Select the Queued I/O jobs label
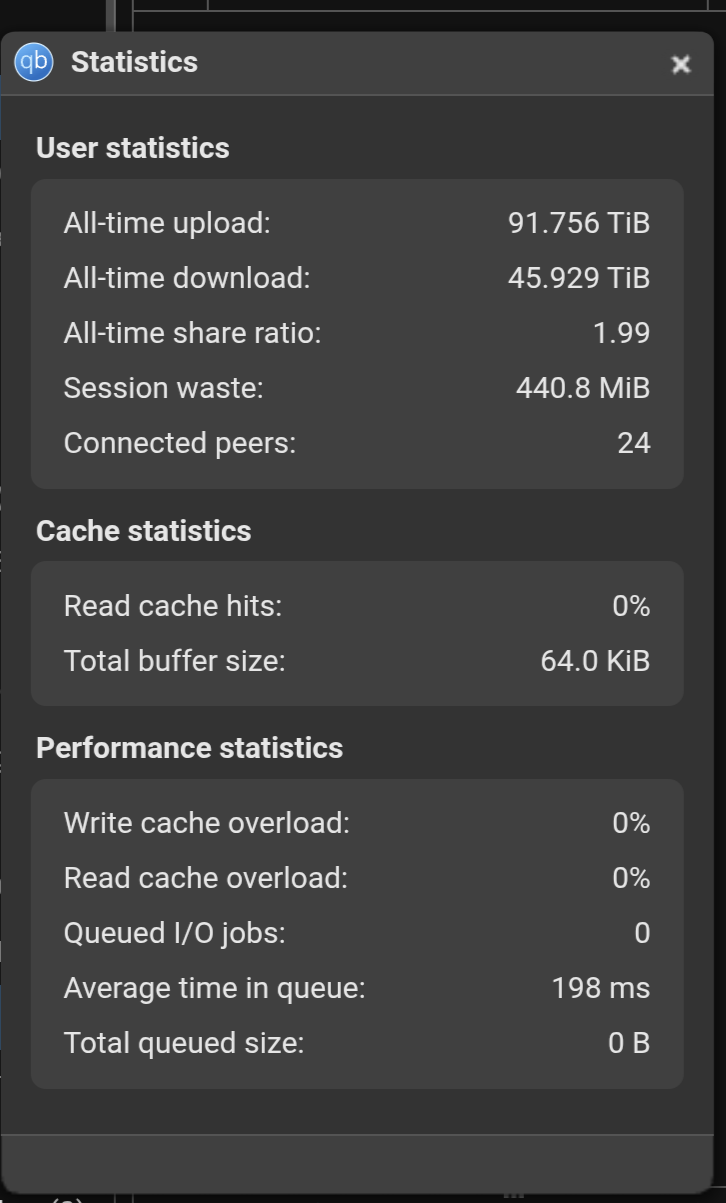Screen dimensions: 726x1203 175,933
